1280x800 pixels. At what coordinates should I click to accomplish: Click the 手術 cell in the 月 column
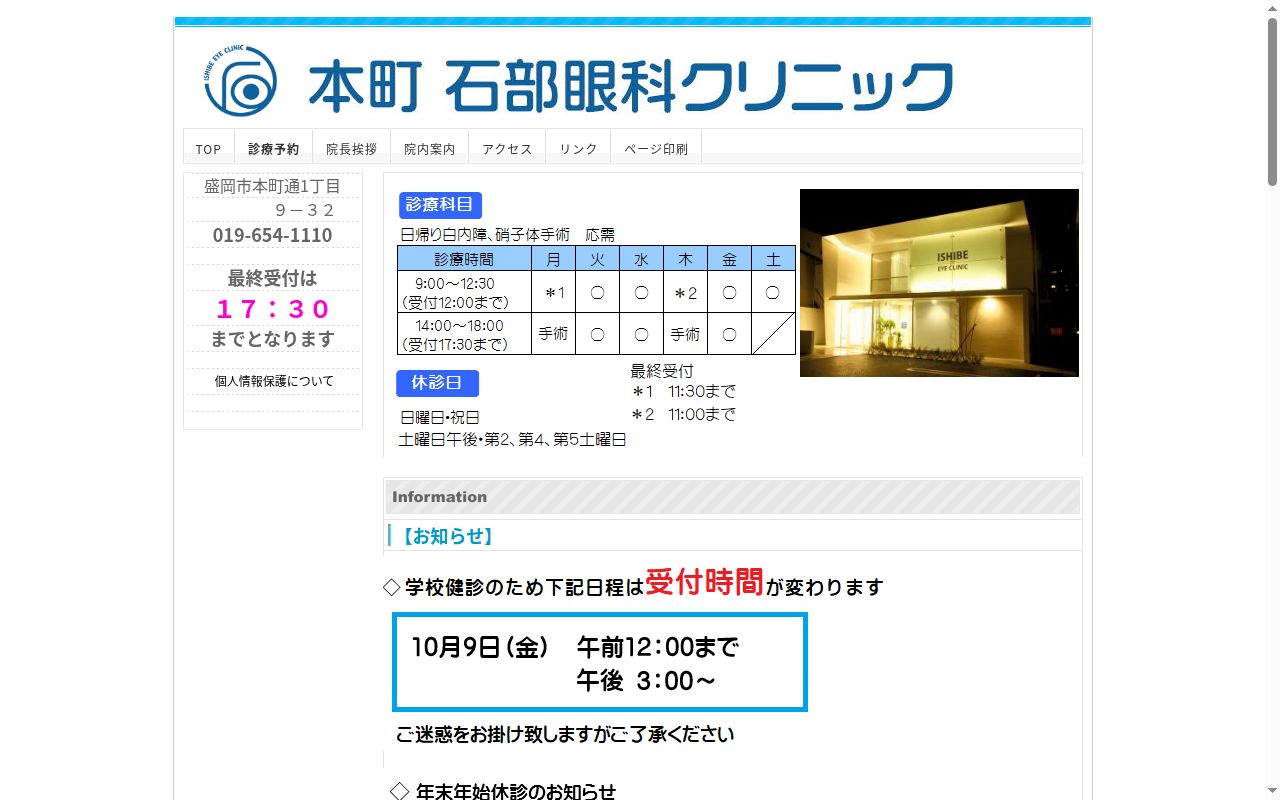[x=553, y=334]
